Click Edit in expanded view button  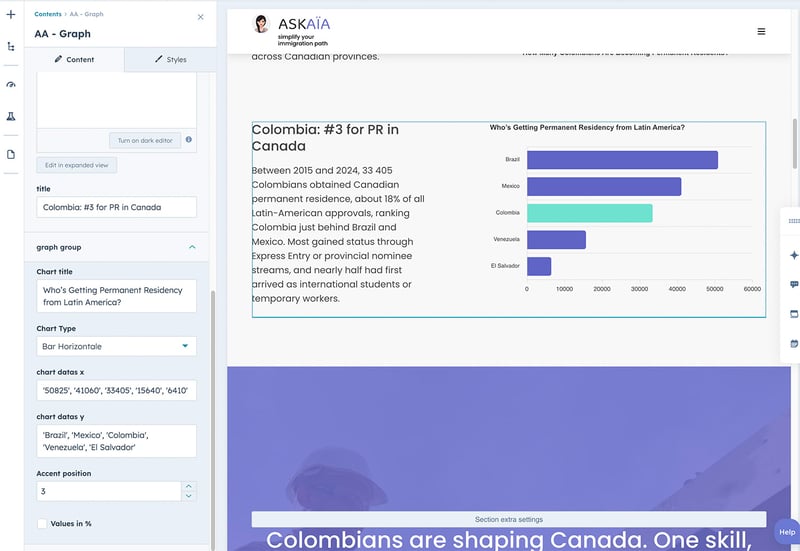(x=77, y=165)
